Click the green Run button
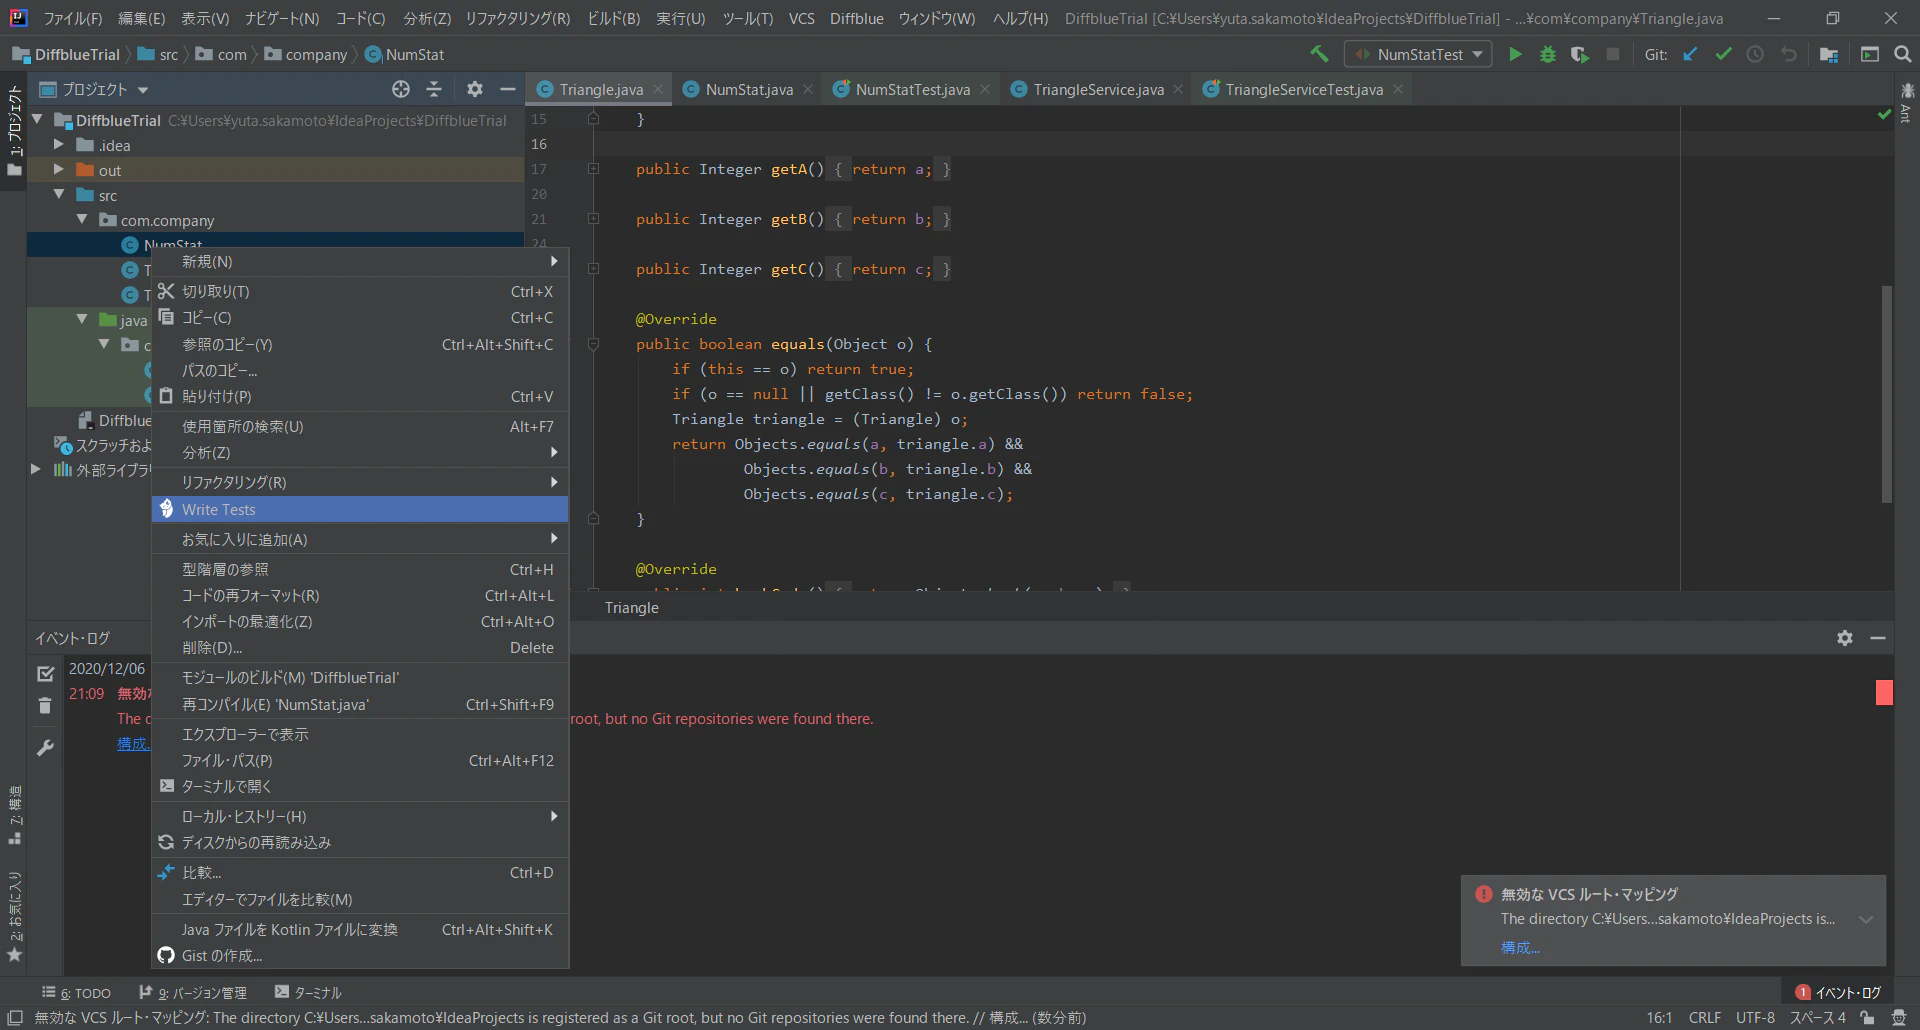Viewport: 1920px width, 1030px height. point(1515,55)
